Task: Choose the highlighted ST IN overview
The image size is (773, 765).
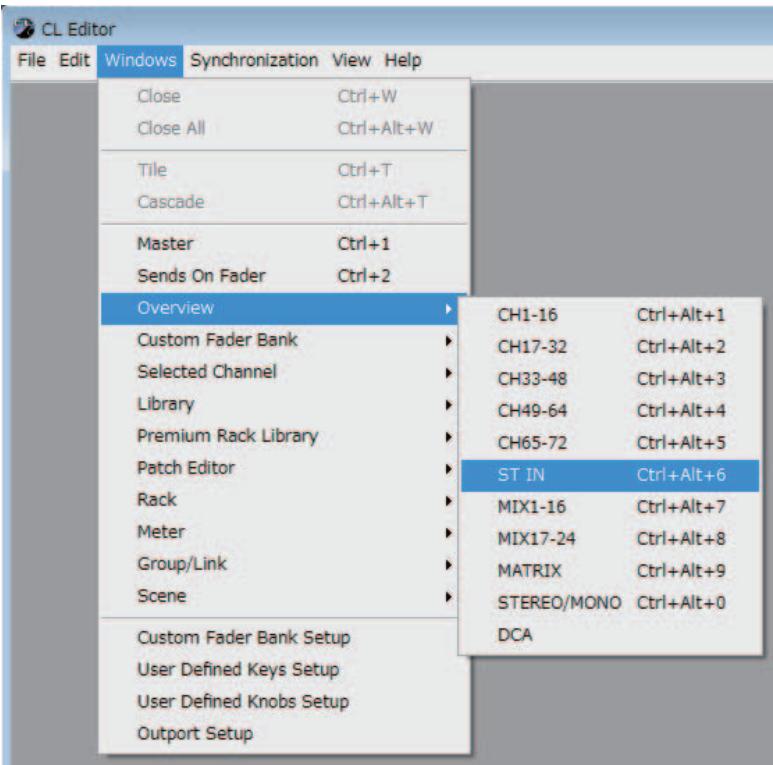Action: click(610, 475)
